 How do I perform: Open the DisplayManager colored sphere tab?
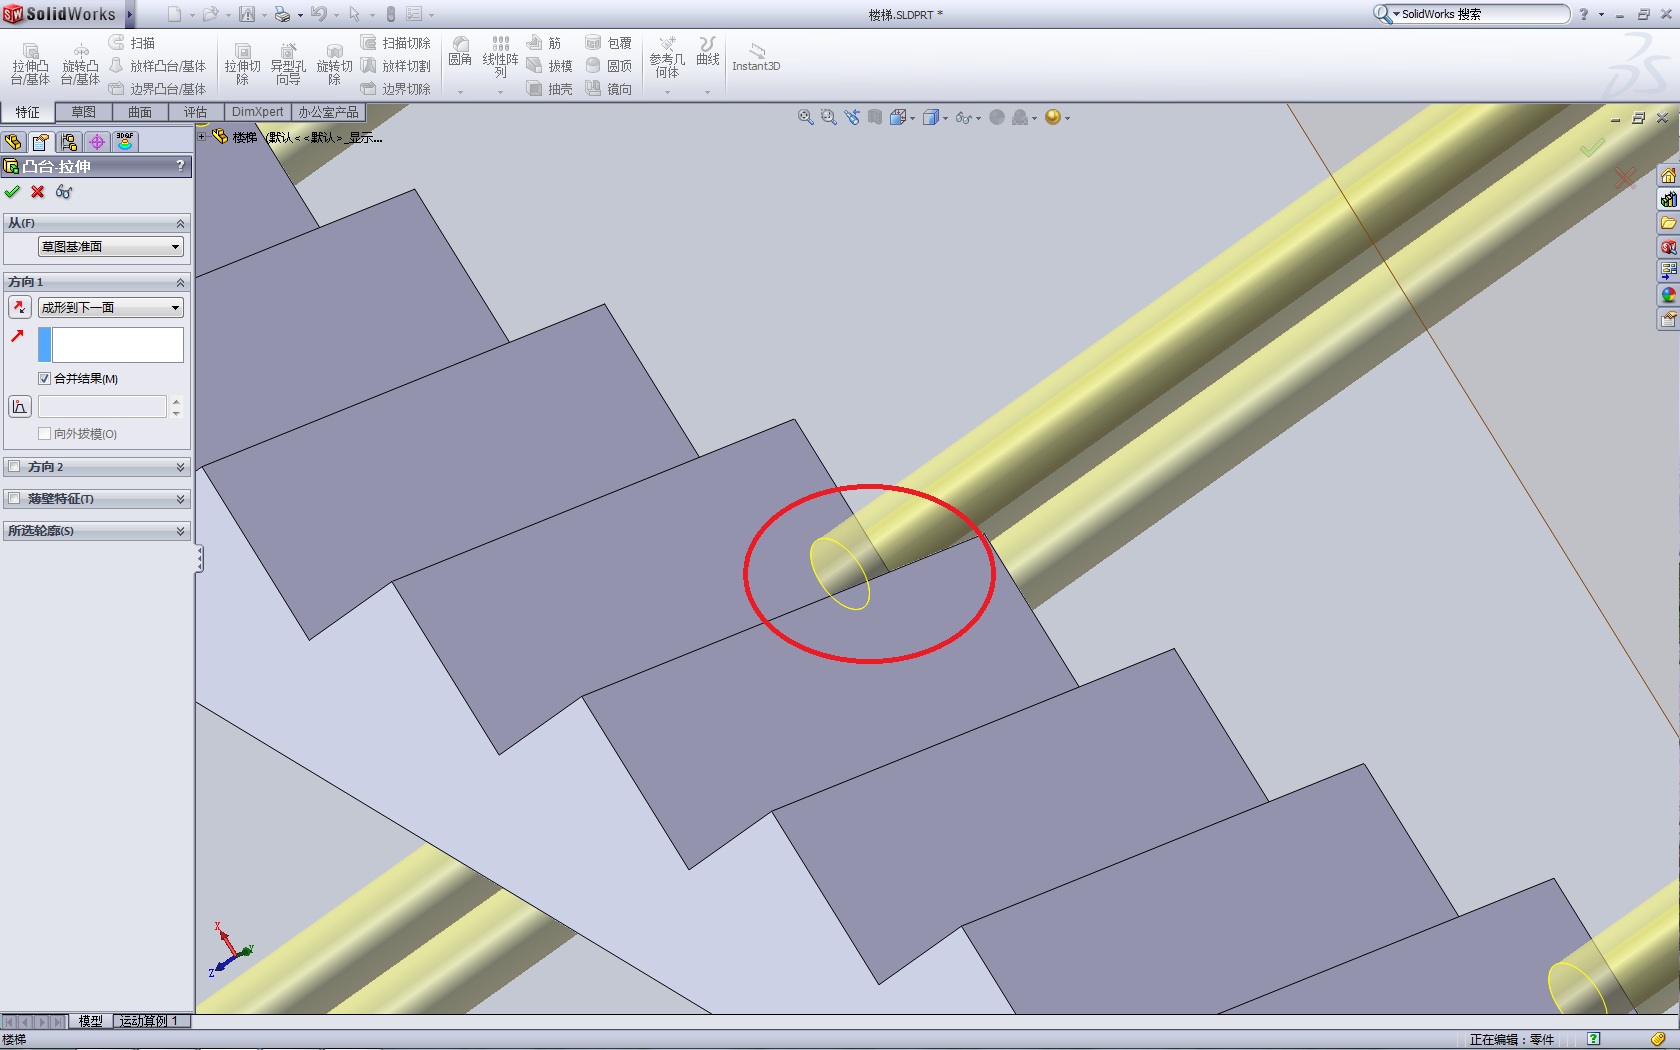[x=125, y=142]
